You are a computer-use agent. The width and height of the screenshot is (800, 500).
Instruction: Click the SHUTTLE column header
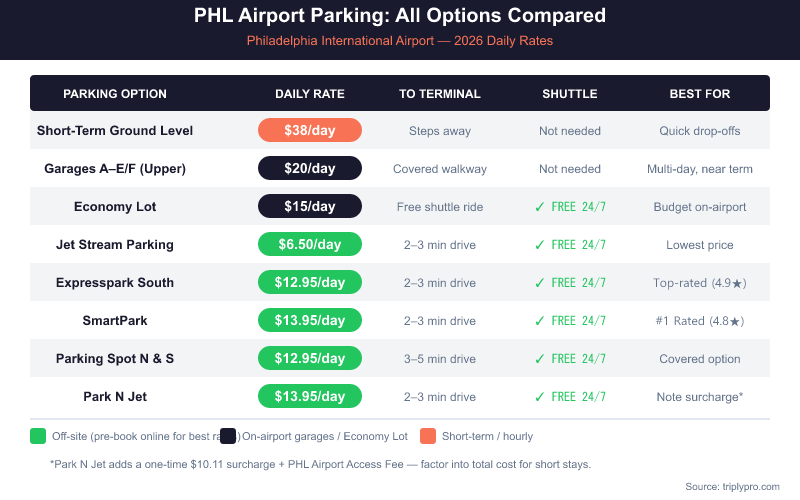click(x=570, y=94)
